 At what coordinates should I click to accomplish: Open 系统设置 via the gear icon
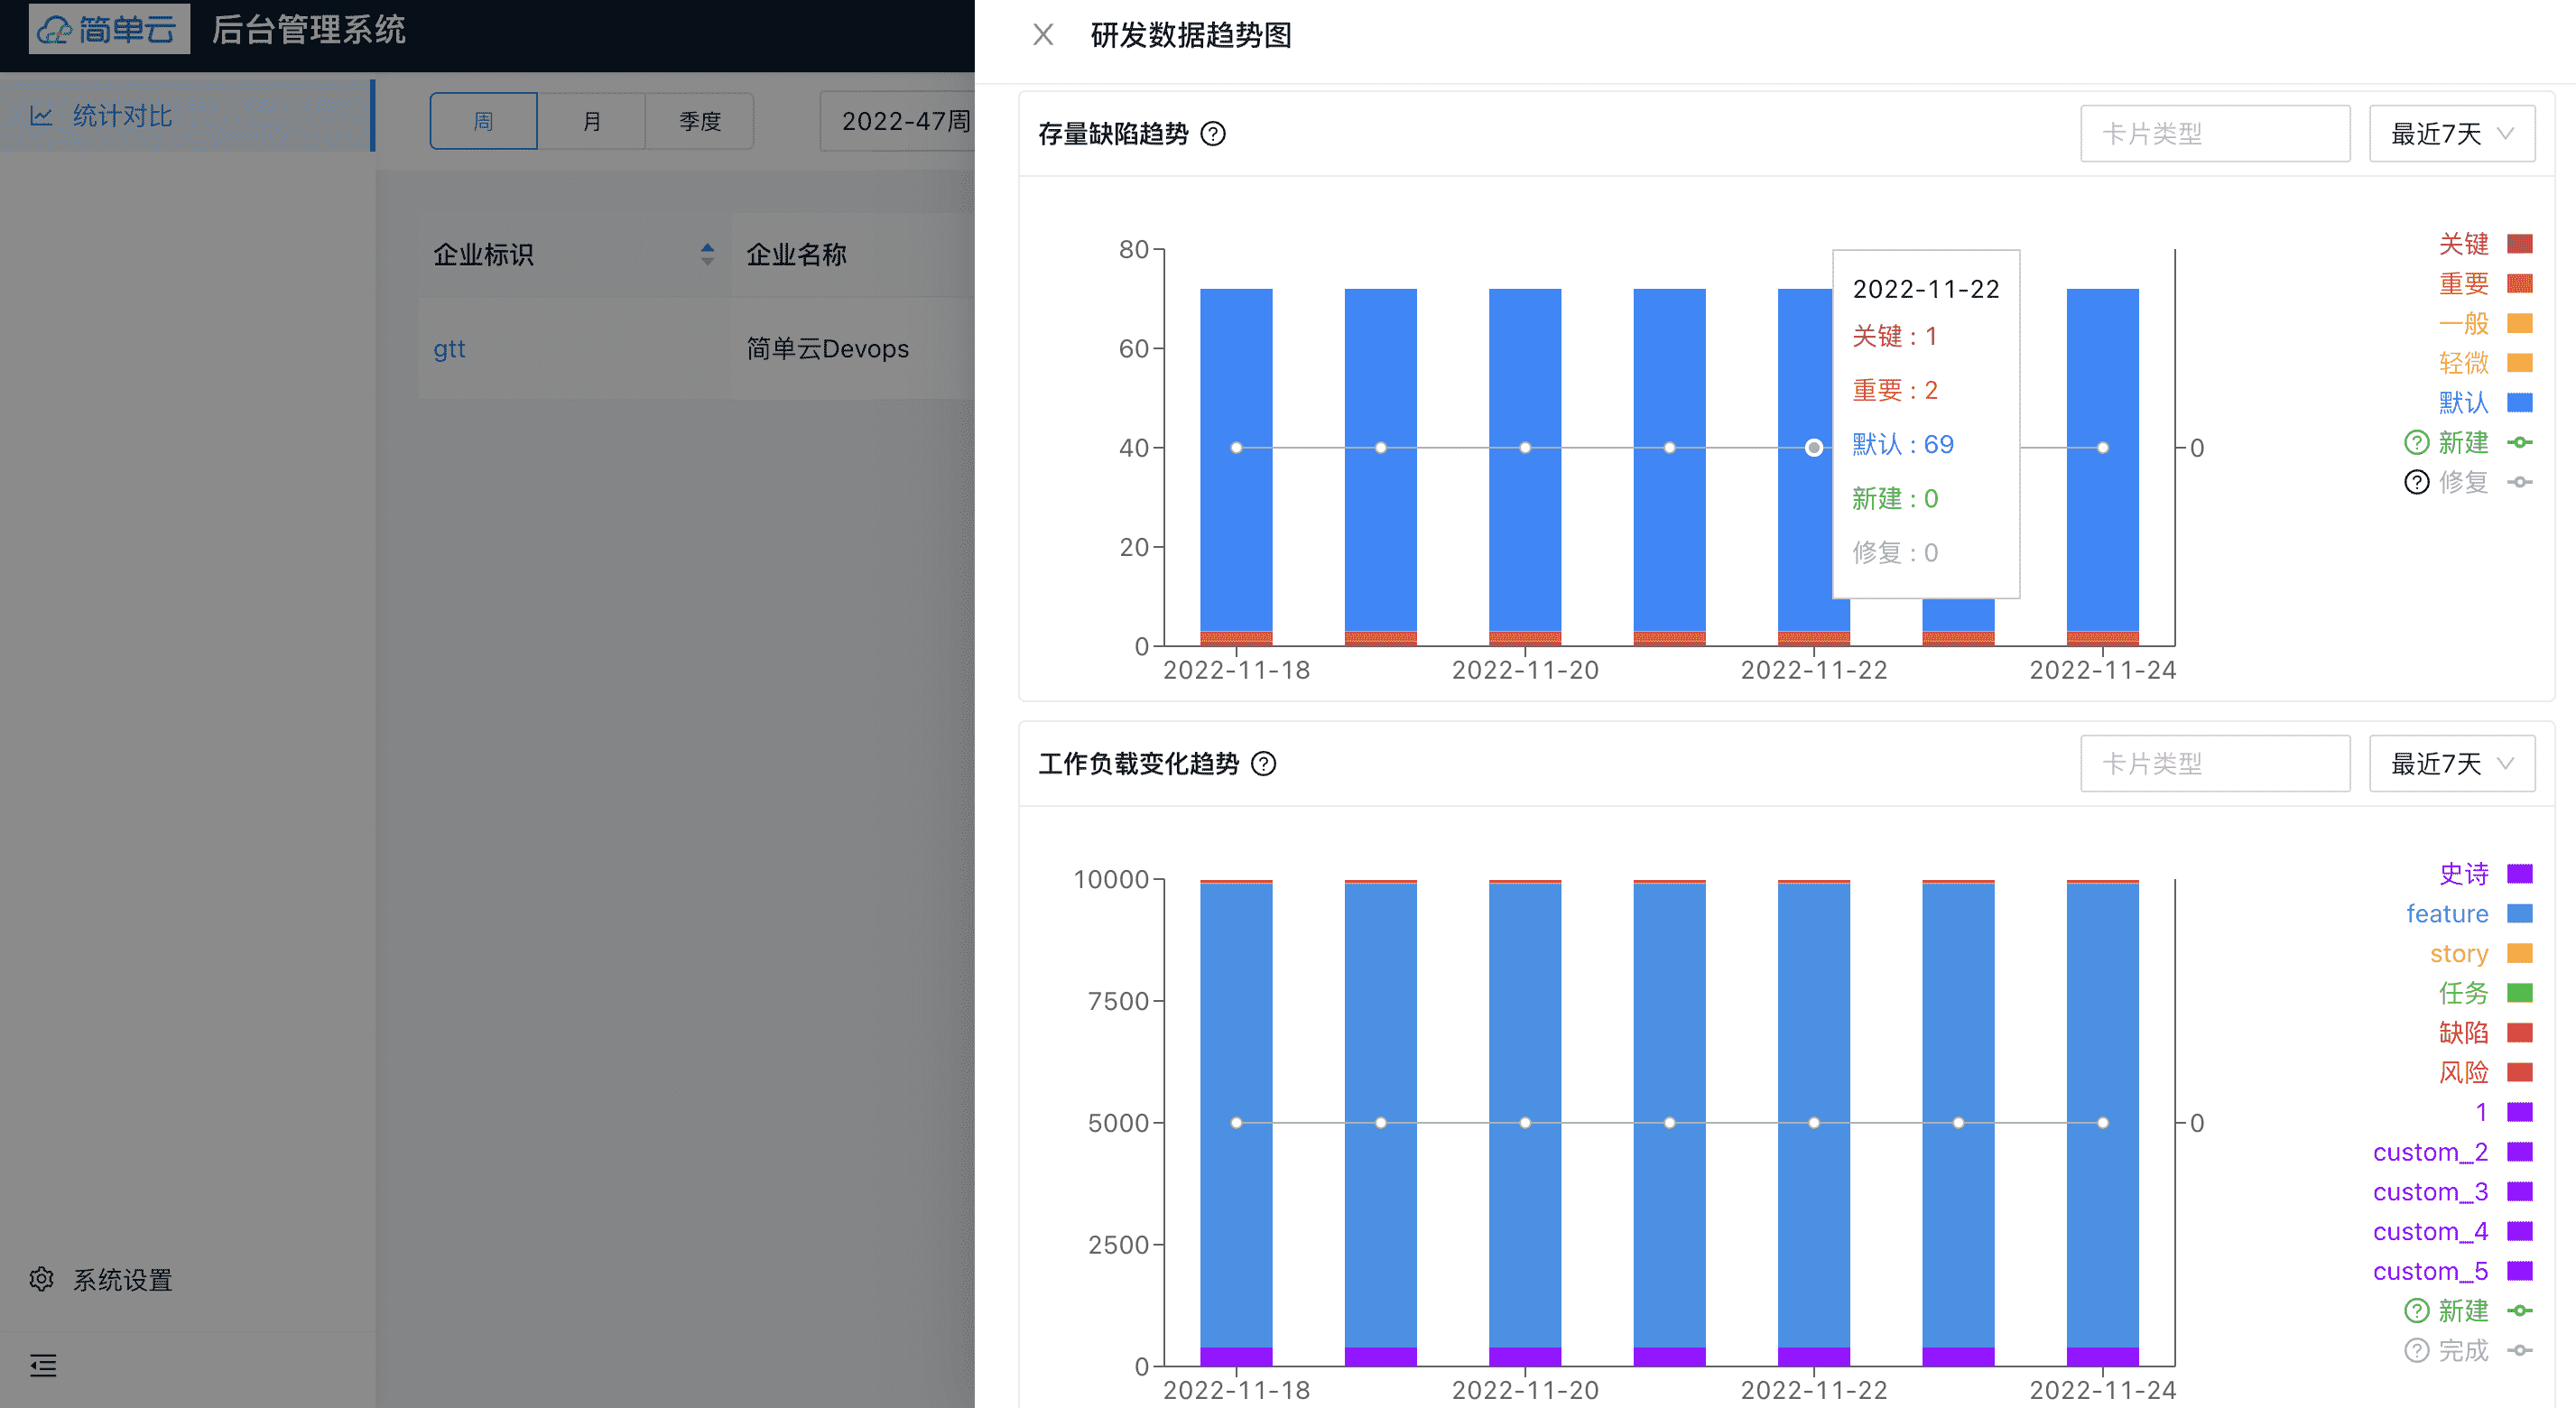[x=41, y=1279]
